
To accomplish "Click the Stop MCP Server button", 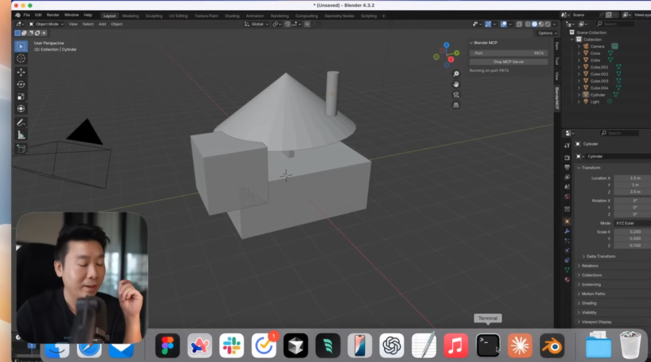I will 509,61.
